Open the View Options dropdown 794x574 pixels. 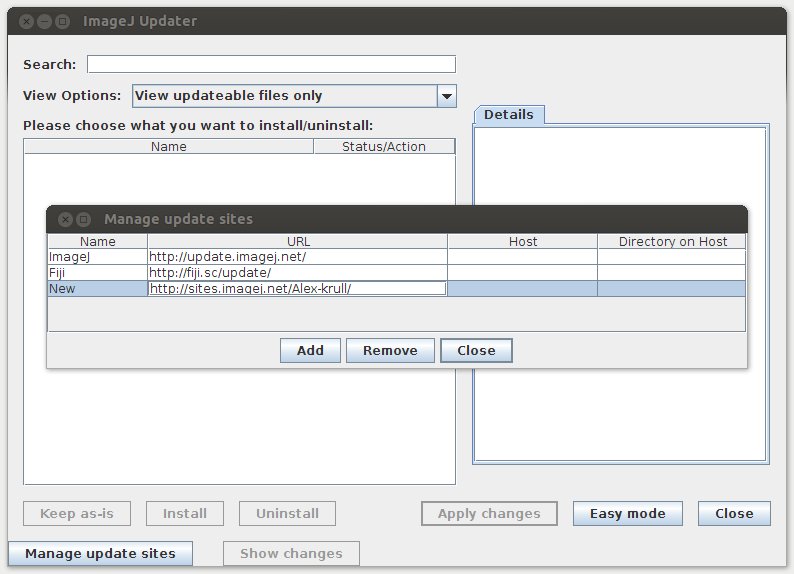click(x=294, y=96)
